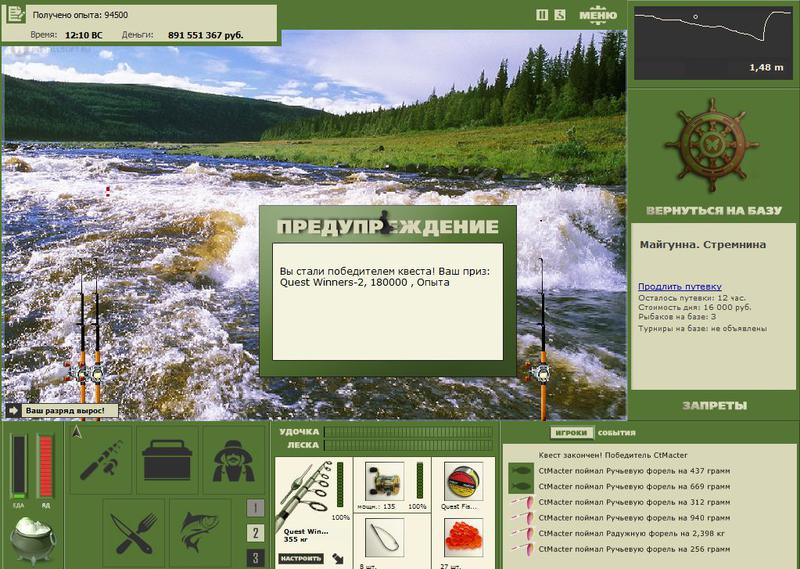Click the ЯД poison level bar

point(46,466)
